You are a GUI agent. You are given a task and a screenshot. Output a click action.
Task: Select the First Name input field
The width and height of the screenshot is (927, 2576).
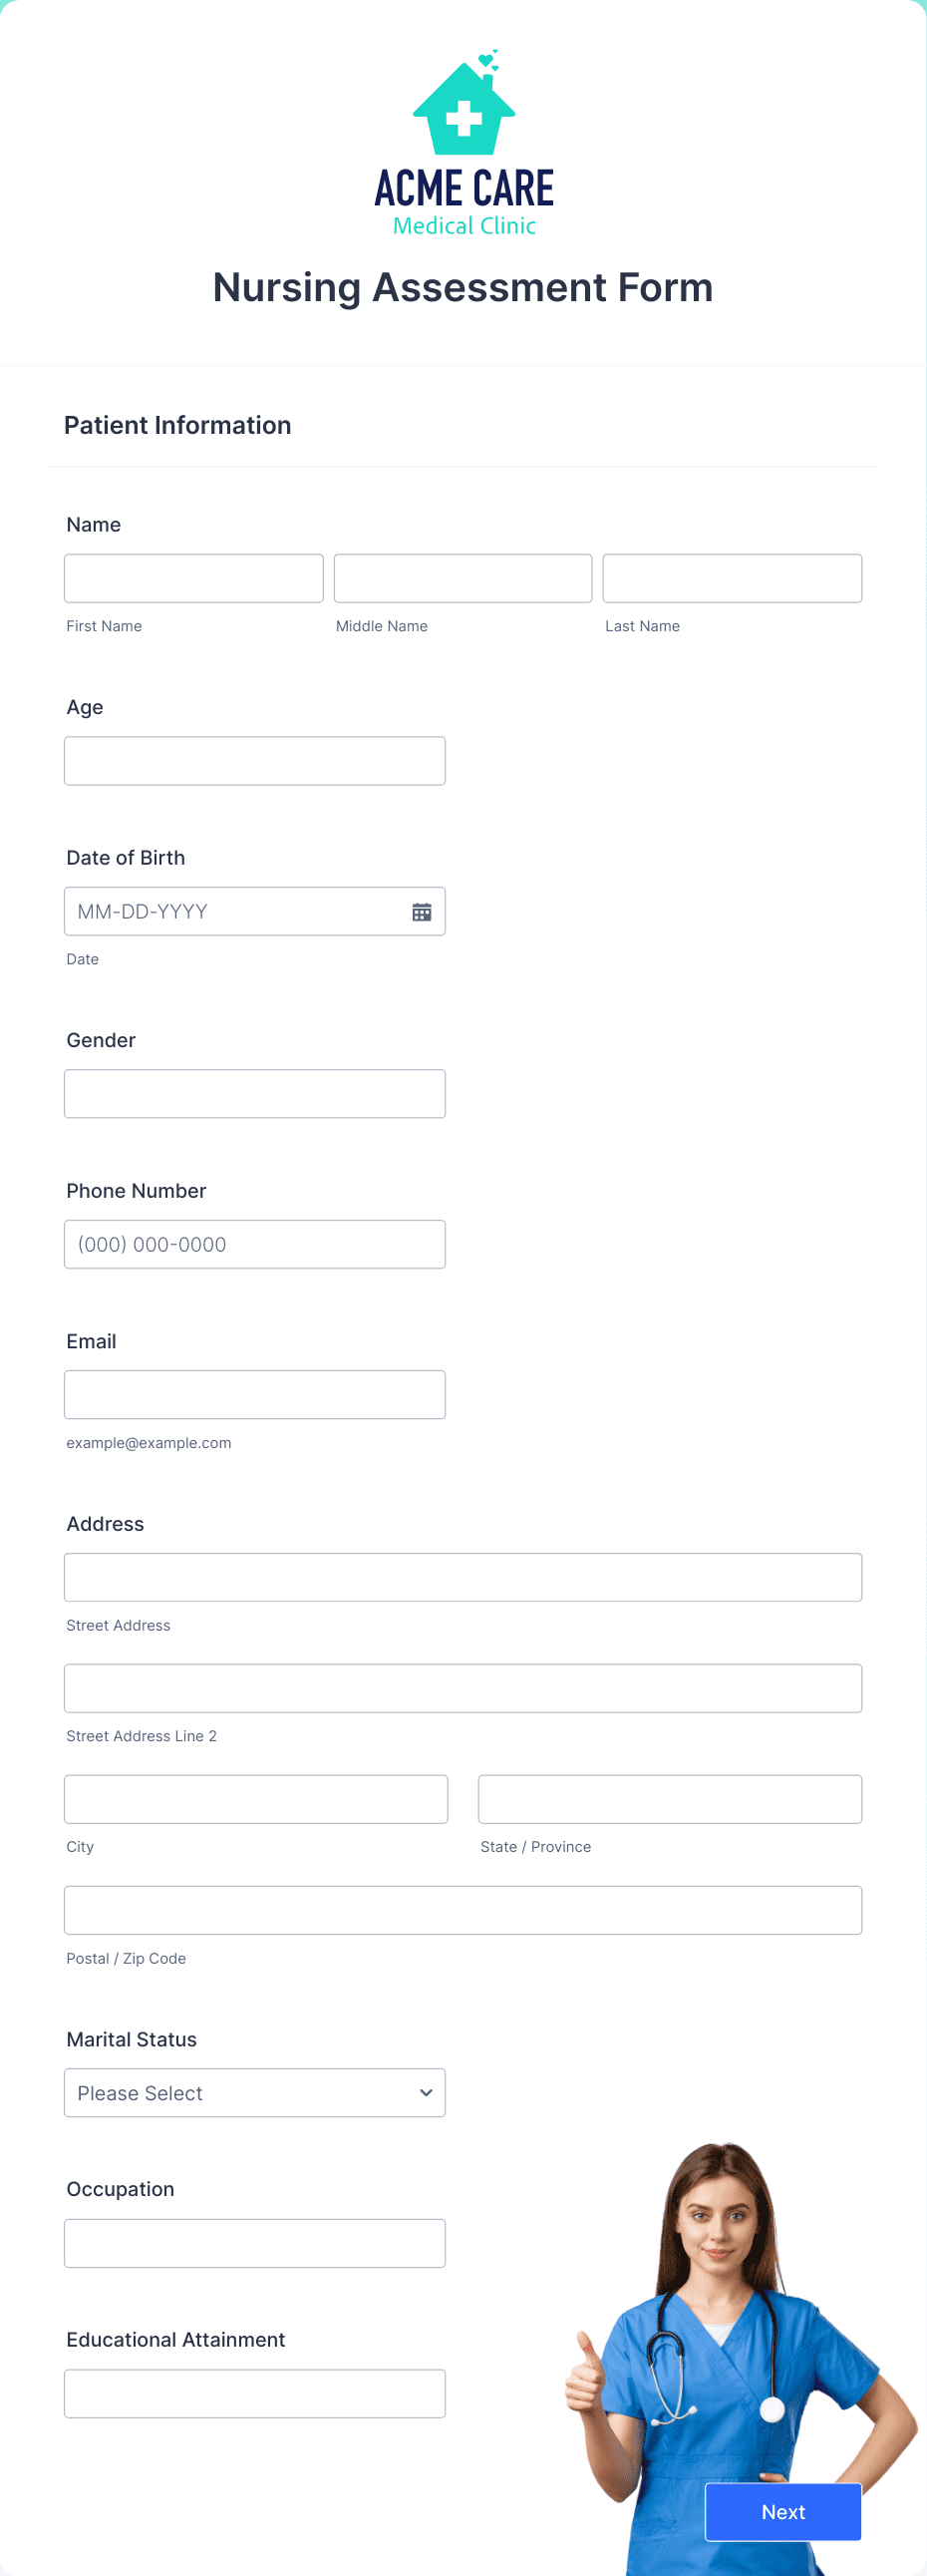coord(193,578)
